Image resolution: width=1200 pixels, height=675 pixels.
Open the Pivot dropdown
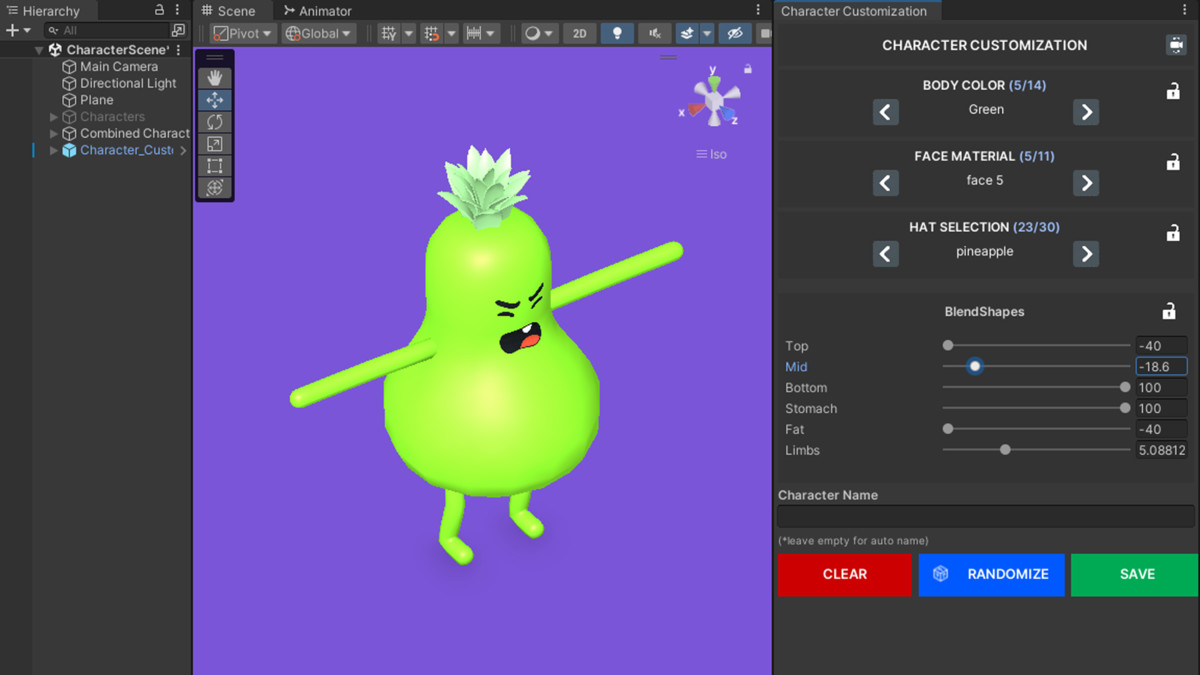pyautogui.click(x=243, y=32)
